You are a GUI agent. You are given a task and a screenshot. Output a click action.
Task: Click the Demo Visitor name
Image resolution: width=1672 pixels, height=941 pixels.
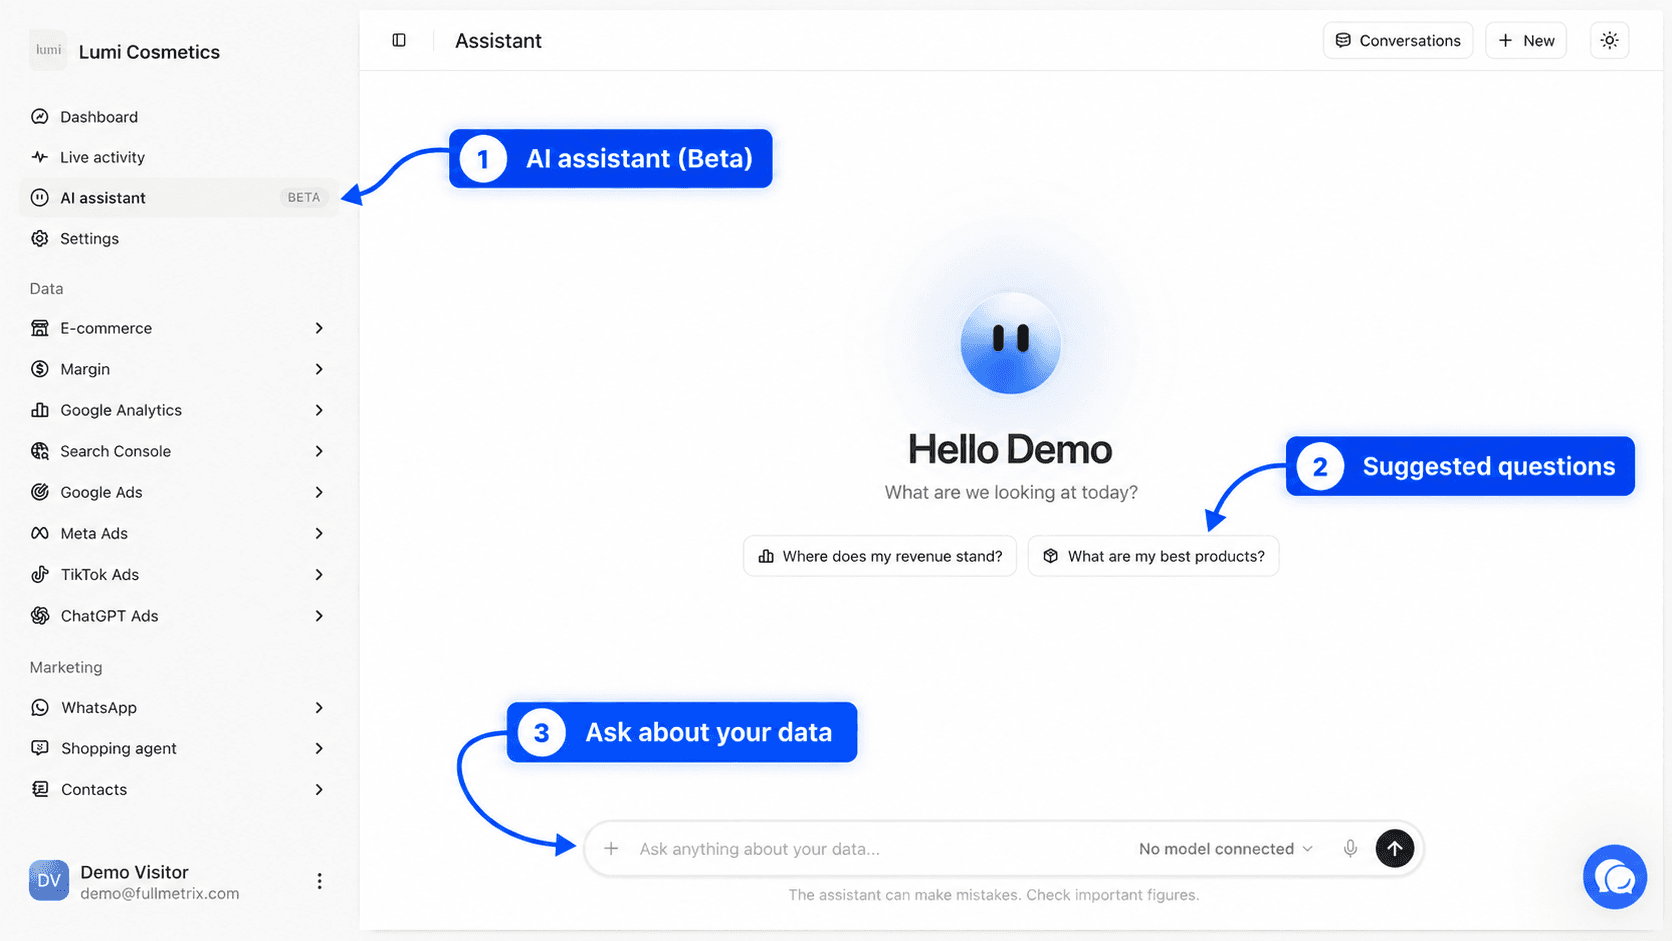134,872
